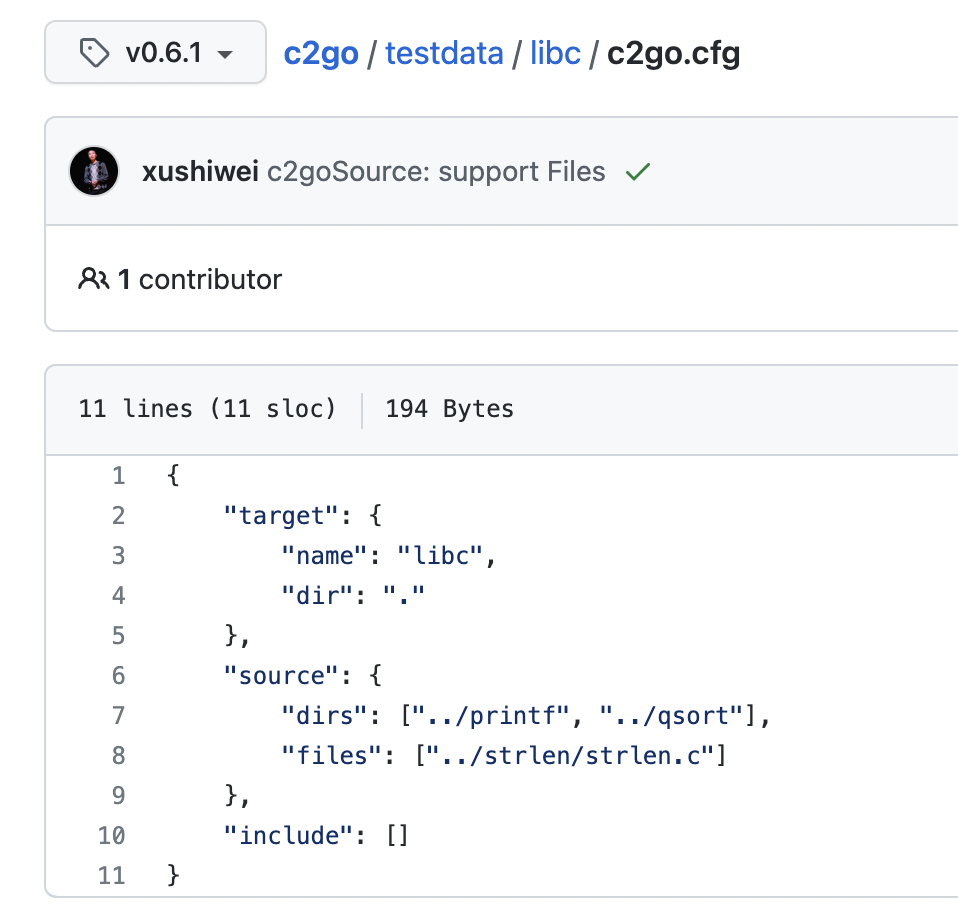Click the "../strlen/strlen.c" string in code
The height and width of the screenshot is (916, 958).
pyautogui.click(x=571, y=756)
